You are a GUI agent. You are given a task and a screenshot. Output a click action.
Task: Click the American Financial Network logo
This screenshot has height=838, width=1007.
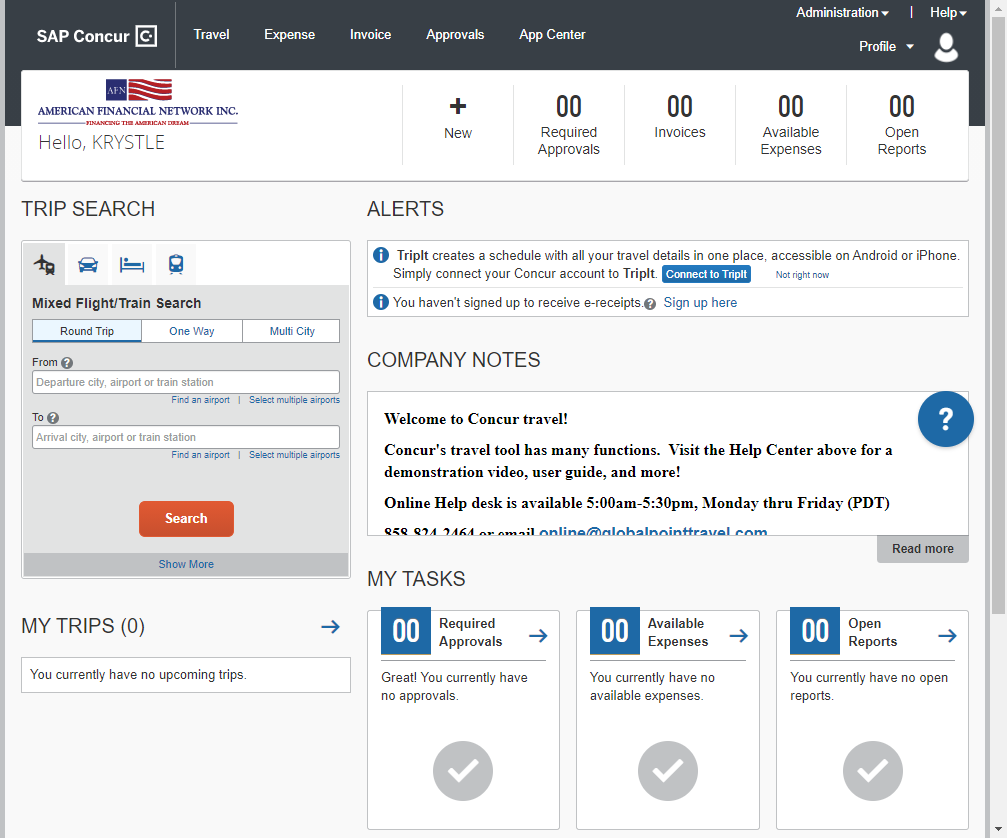(138, 102)
